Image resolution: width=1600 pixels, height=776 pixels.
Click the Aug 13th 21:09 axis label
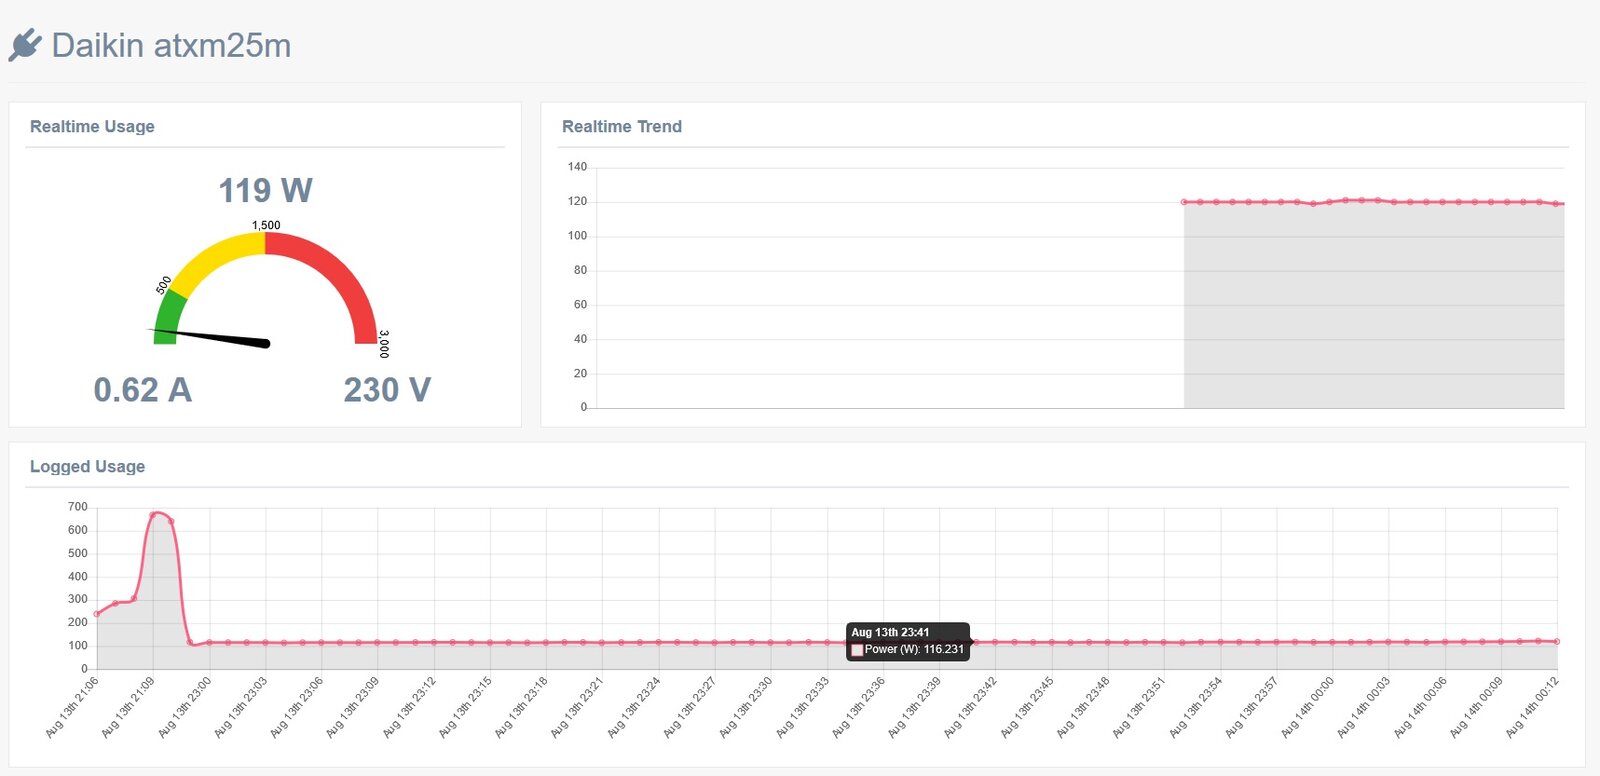[128, 707]
